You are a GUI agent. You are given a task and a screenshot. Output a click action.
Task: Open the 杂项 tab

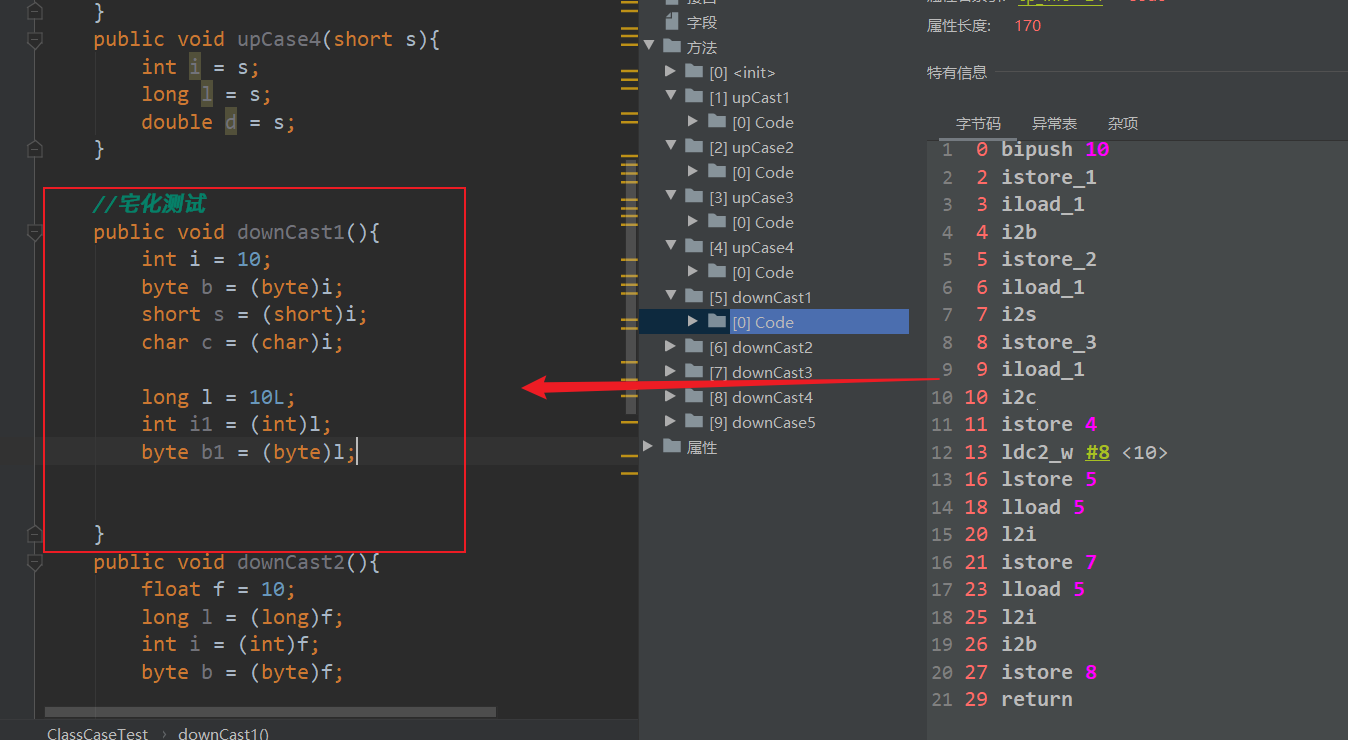tap(1123, 124)
